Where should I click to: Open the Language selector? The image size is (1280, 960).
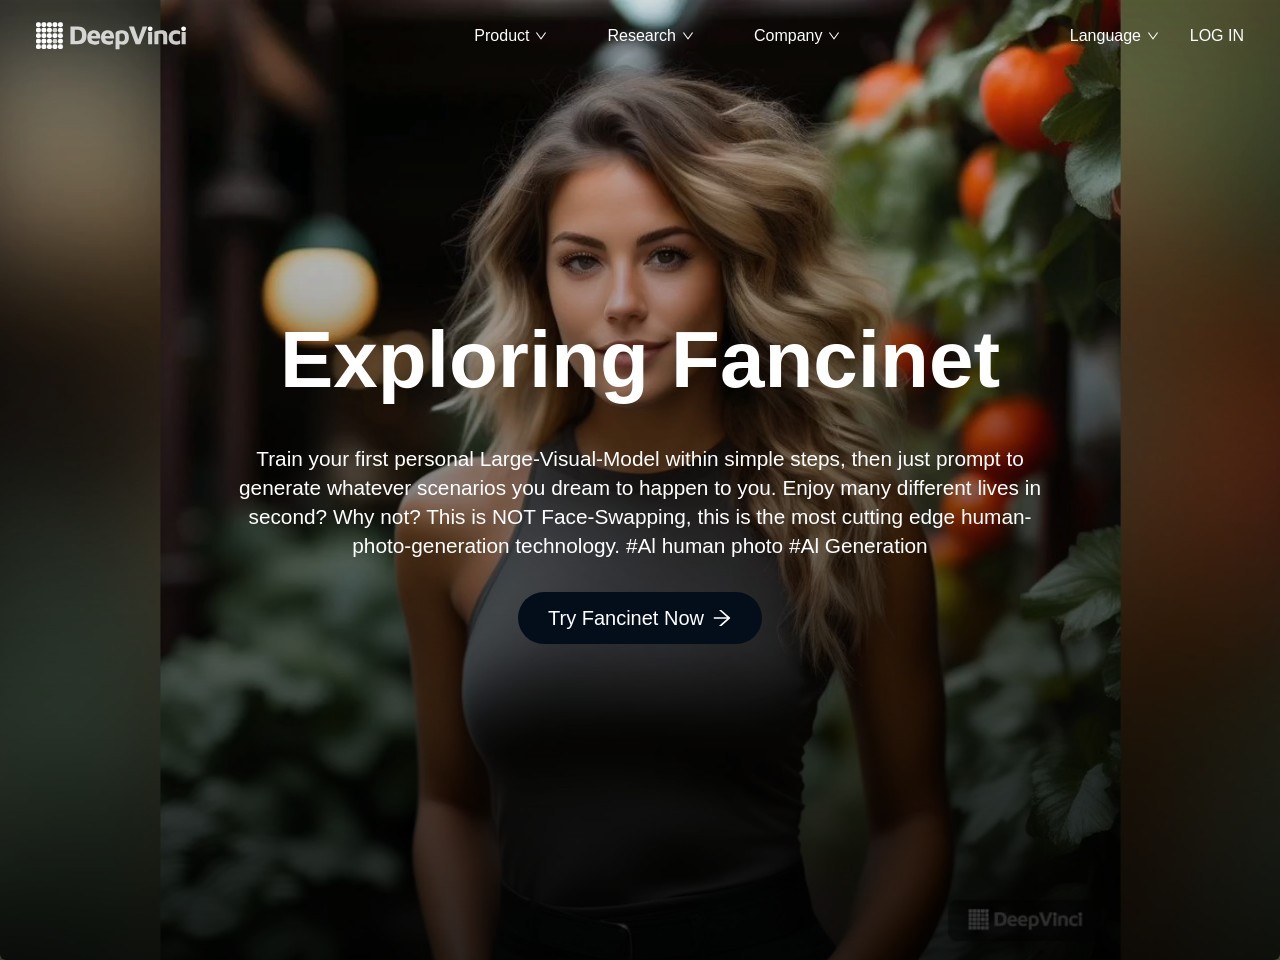pos(1114,35)
